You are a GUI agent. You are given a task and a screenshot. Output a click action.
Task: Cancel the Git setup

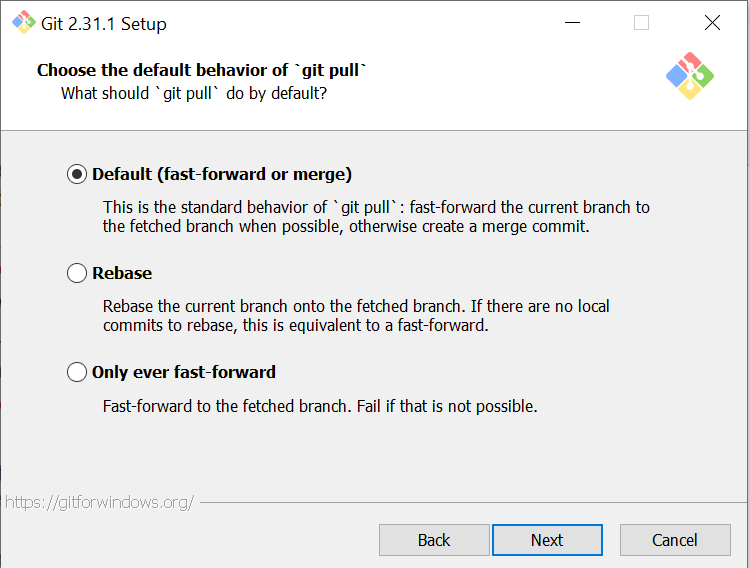[675, 540]
